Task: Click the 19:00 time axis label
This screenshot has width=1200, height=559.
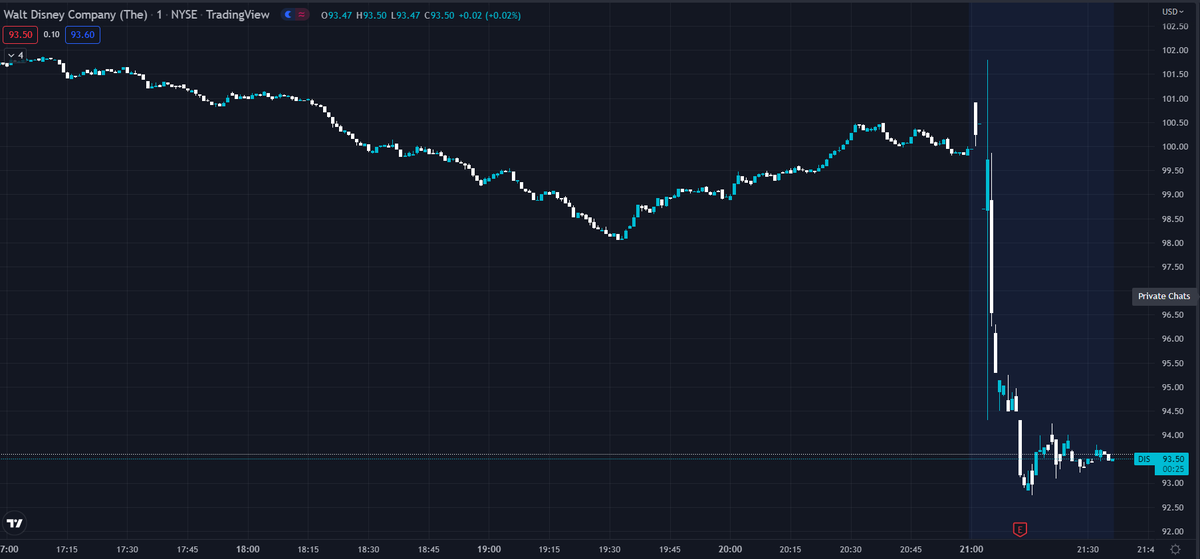Action: [x=489, y=549]
